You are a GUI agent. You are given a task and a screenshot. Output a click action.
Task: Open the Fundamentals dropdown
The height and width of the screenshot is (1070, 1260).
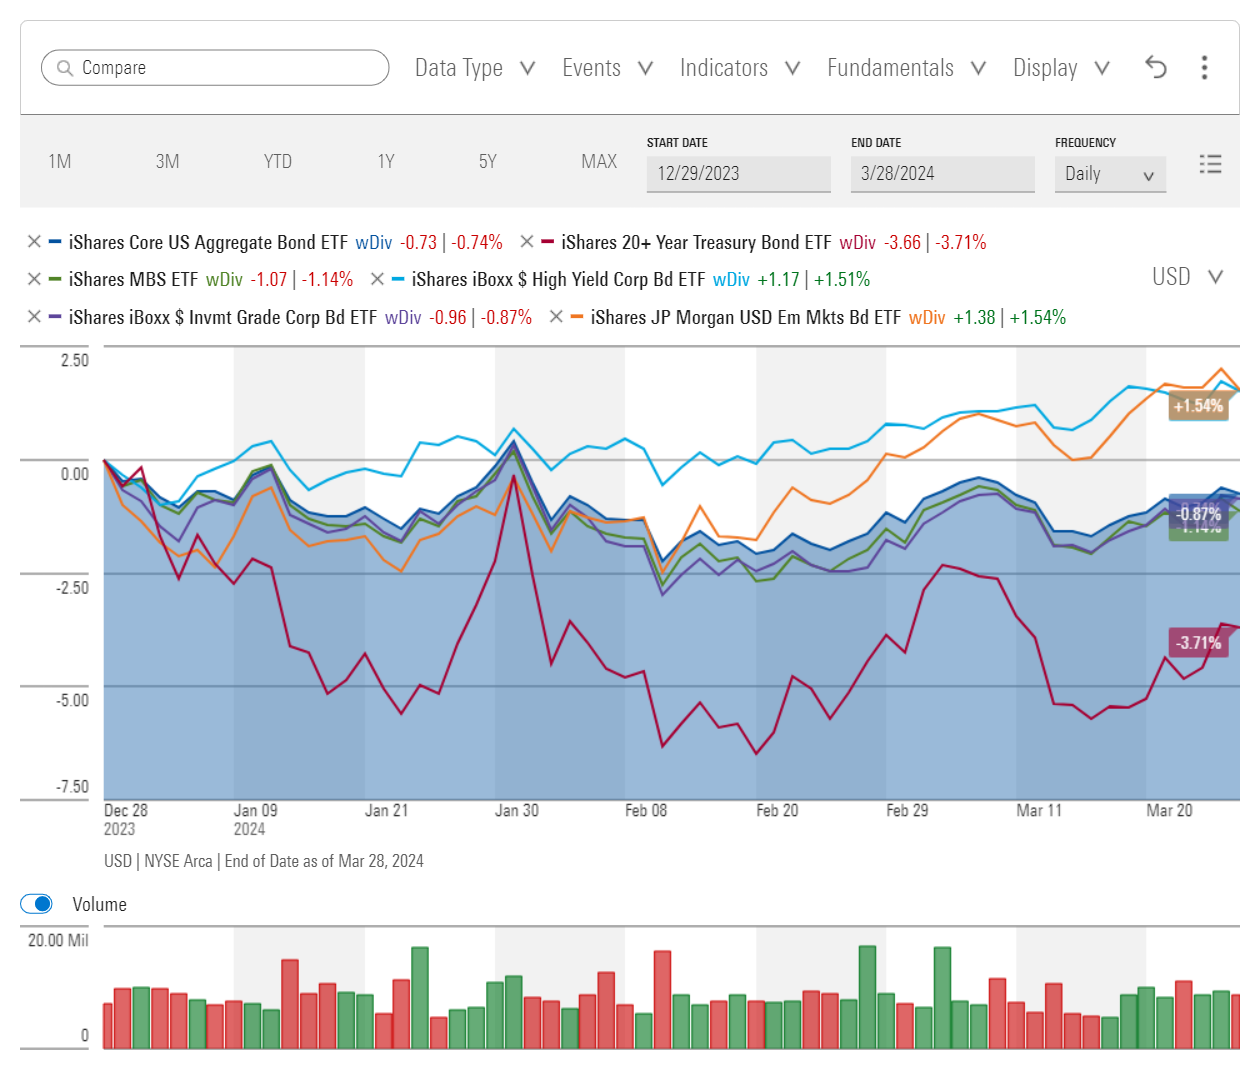907,68
